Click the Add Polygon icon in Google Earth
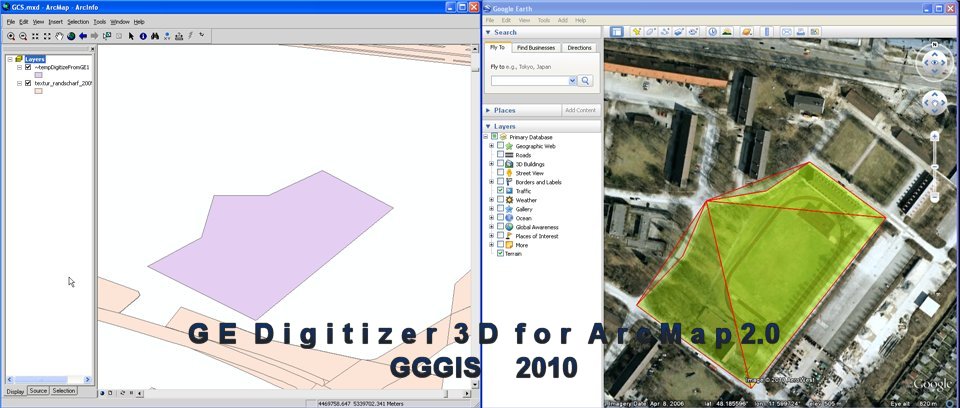This screenshot has width=960, height=408. pyautogui.click(x=651, y=31)
